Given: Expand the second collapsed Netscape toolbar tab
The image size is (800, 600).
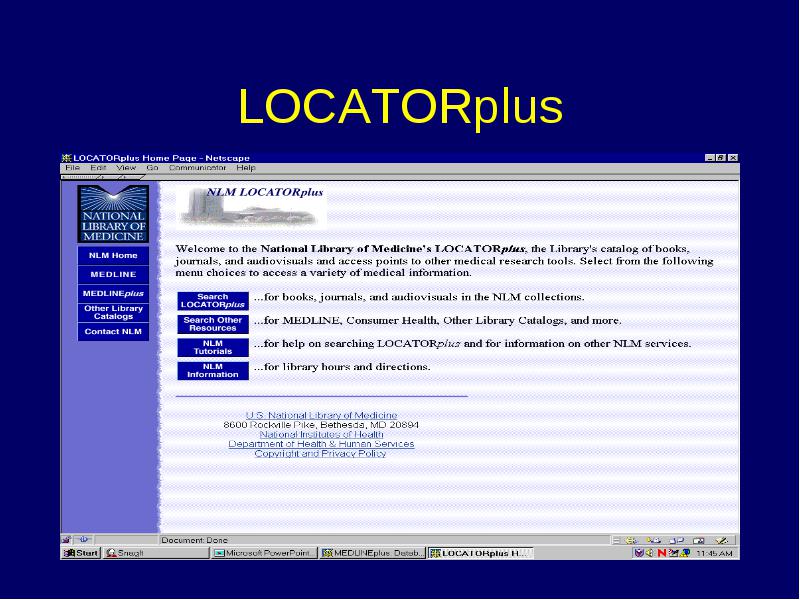Looking at the screenshot, I should click(x=111, y=177).
